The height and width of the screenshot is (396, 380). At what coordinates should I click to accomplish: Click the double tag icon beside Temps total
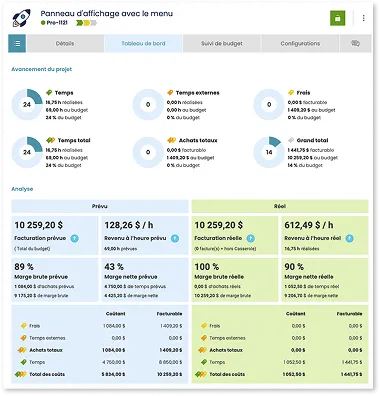coord(50,140)
